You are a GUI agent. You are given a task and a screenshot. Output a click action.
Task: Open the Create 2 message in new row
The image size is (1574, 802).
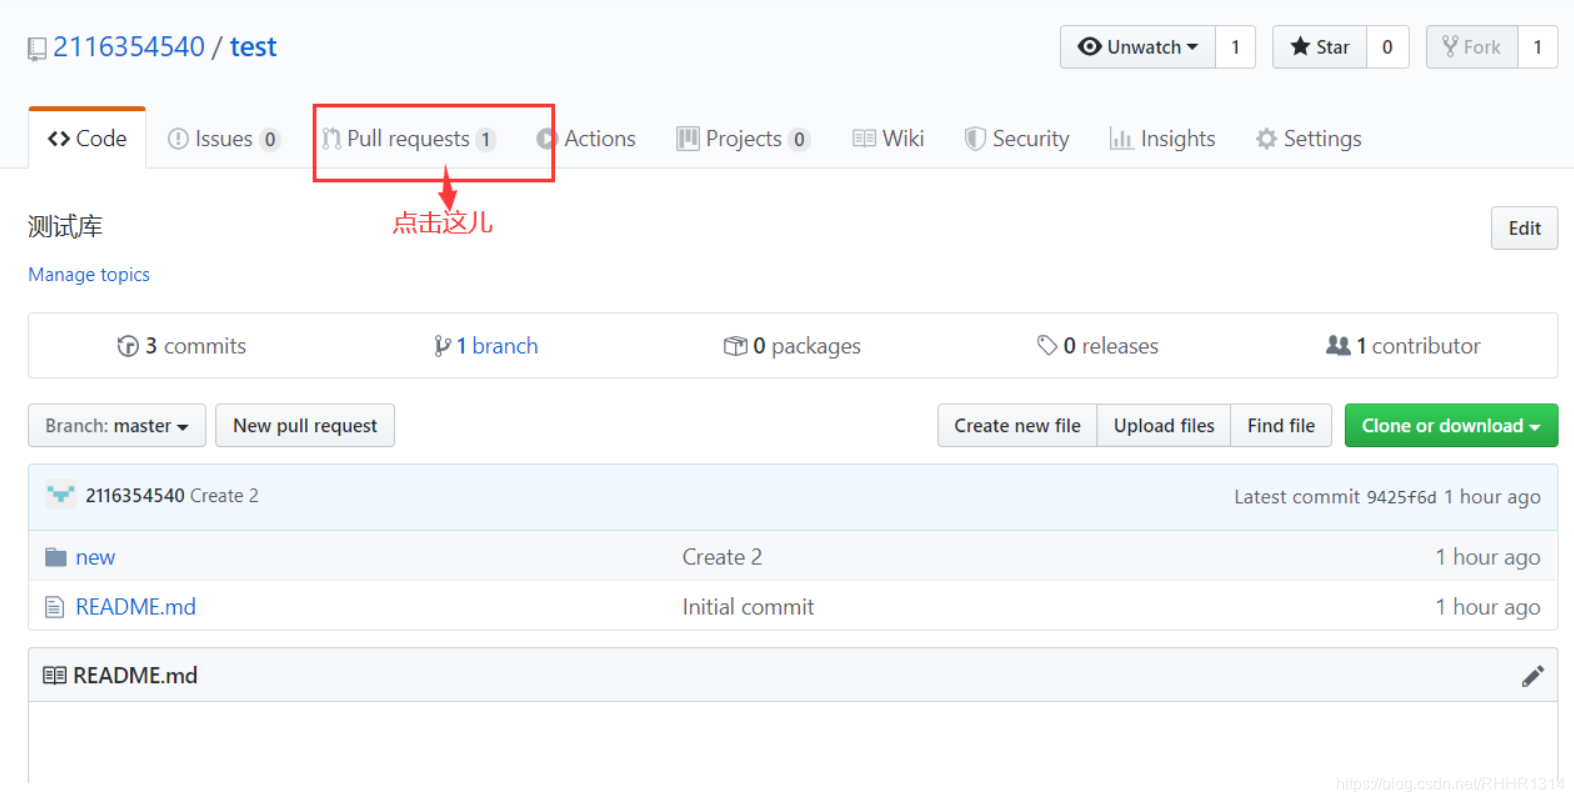[722, 557]
